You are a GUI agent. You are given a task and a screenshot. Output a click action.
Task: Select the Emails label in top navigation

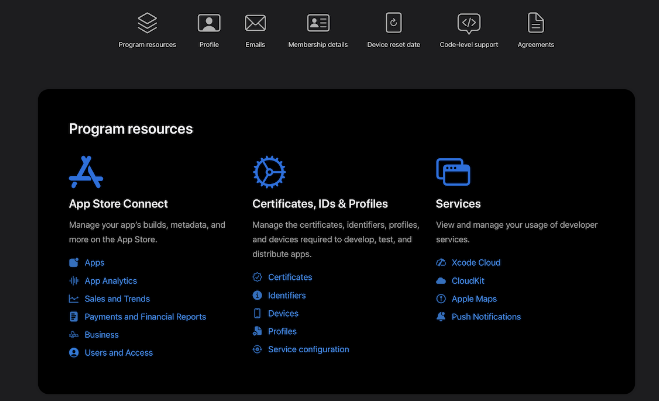[255, 45]
